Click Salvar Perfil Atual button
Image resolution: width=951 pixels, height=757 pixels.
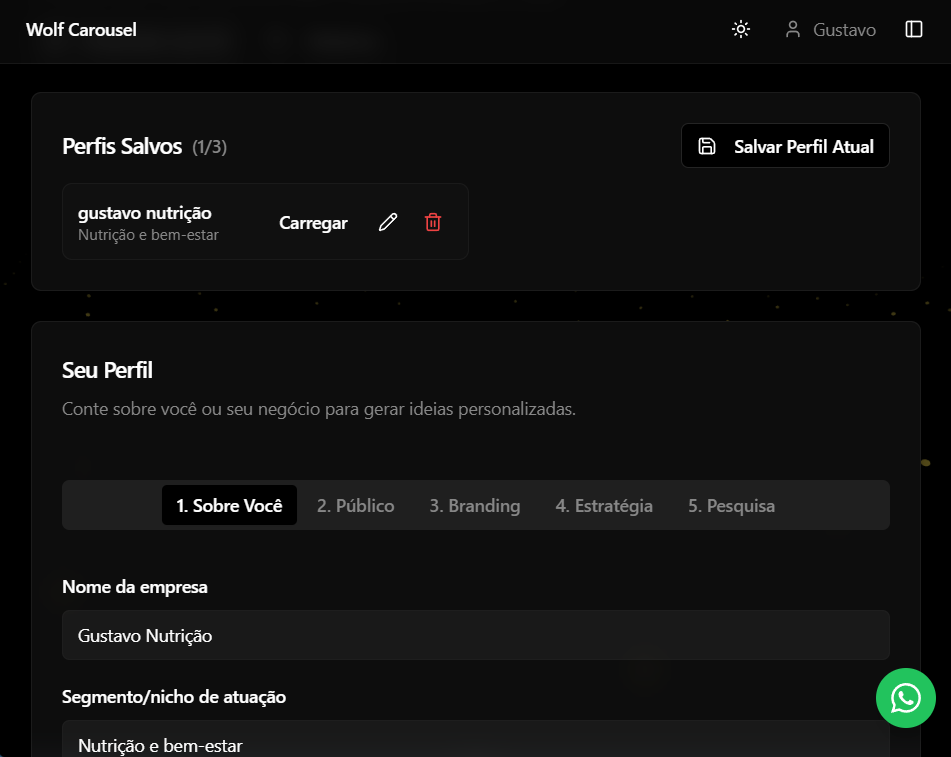click(x=785, y=146)
